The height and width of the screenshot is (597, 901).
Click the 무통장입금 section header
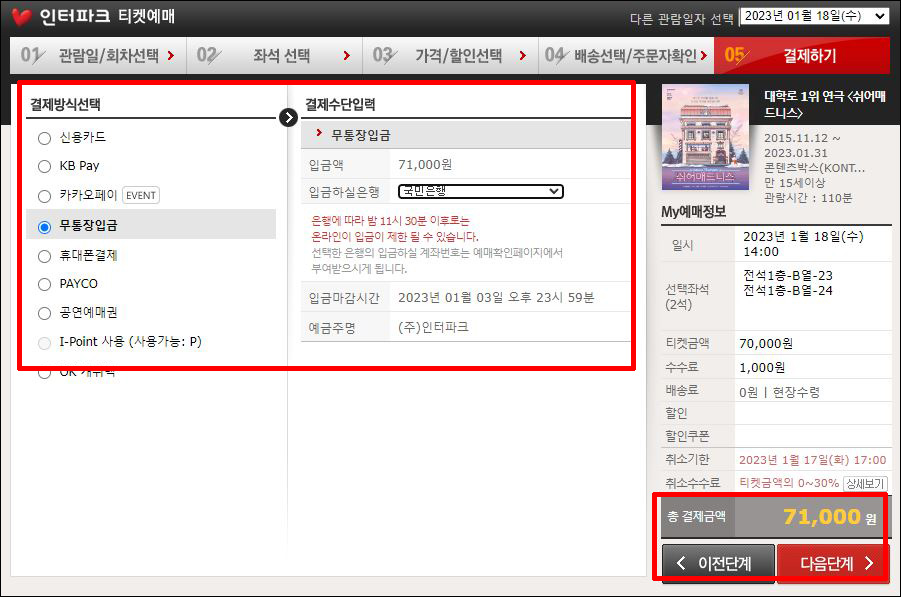[x=465, y=135]
